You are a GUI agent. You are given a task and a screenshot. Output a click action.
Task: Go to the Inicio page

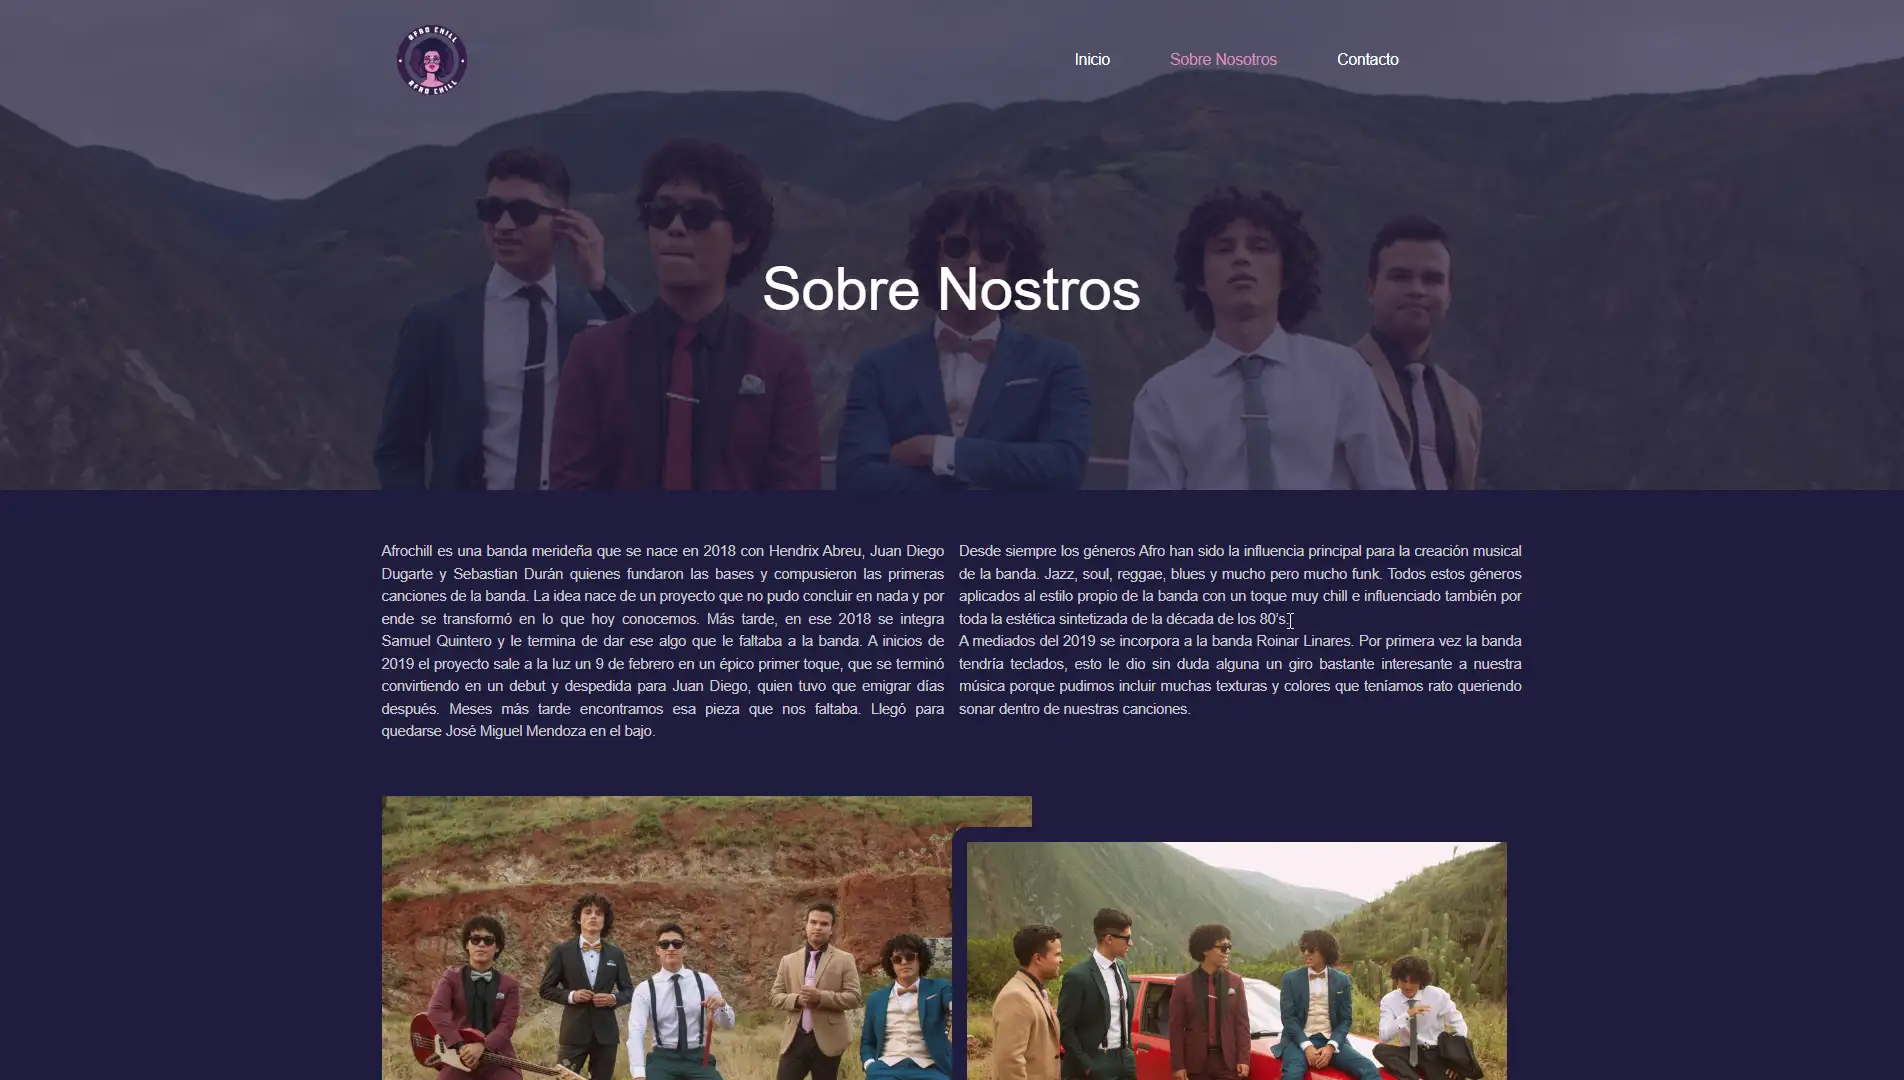(x=1092, y=60)
